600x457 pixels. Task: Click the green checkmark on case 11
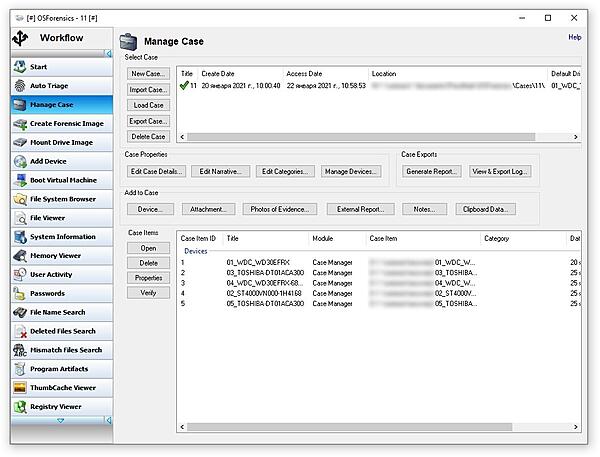[x=184, y=85]
